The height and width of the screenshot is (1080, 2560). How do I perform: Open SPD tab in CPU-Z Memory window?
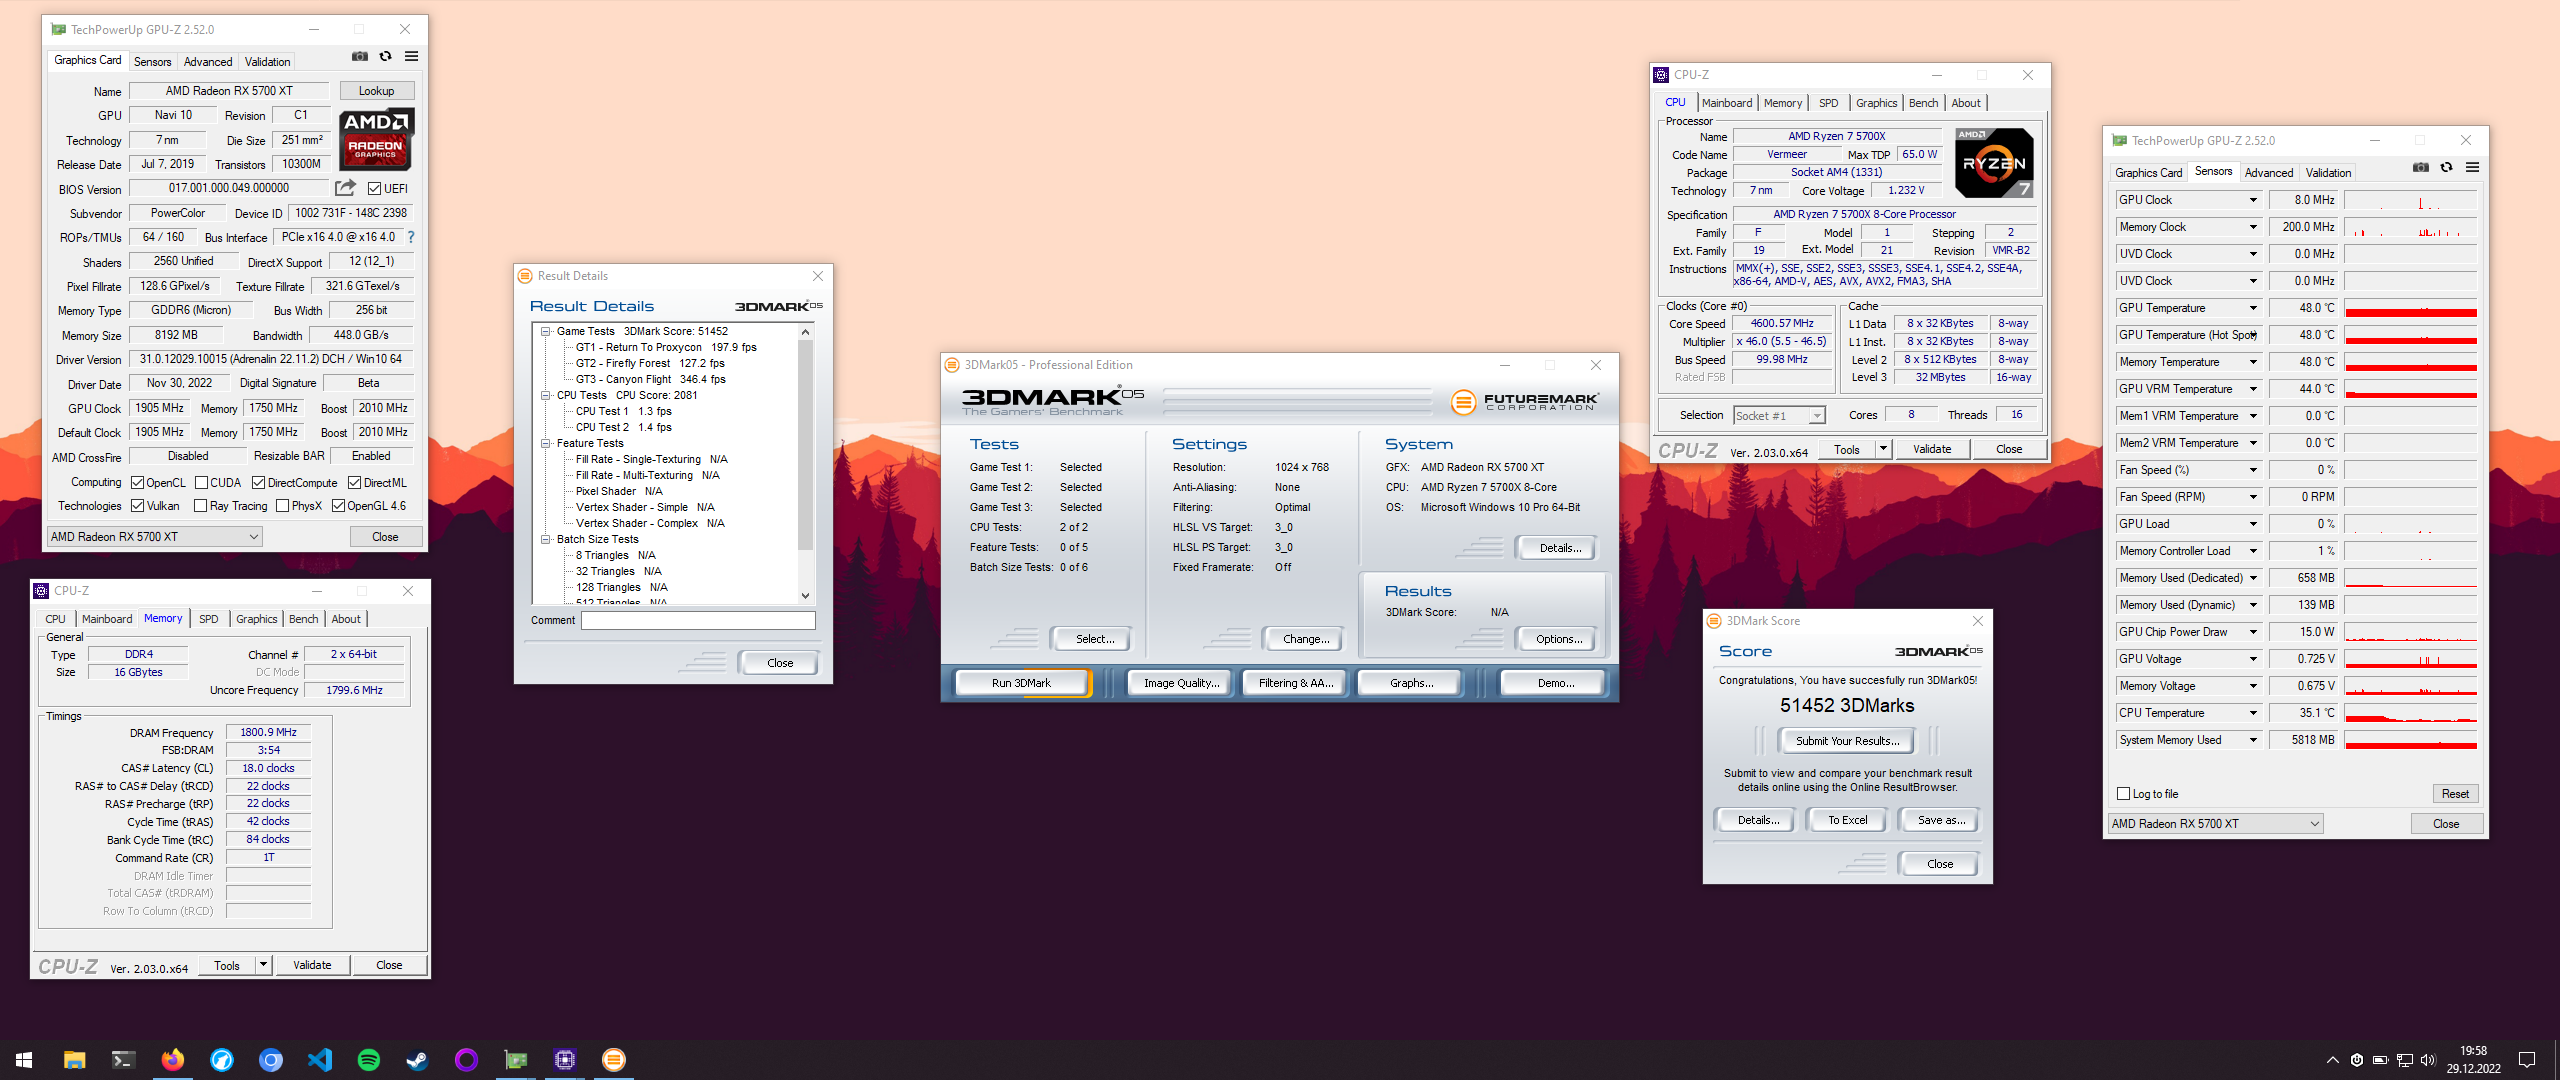(208, 619)
